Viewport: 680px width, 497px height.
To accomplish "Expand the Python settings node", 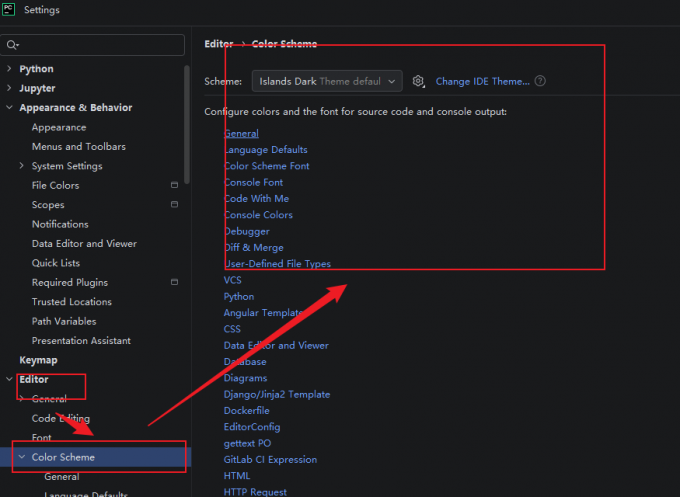I will [x=9, y=69].
